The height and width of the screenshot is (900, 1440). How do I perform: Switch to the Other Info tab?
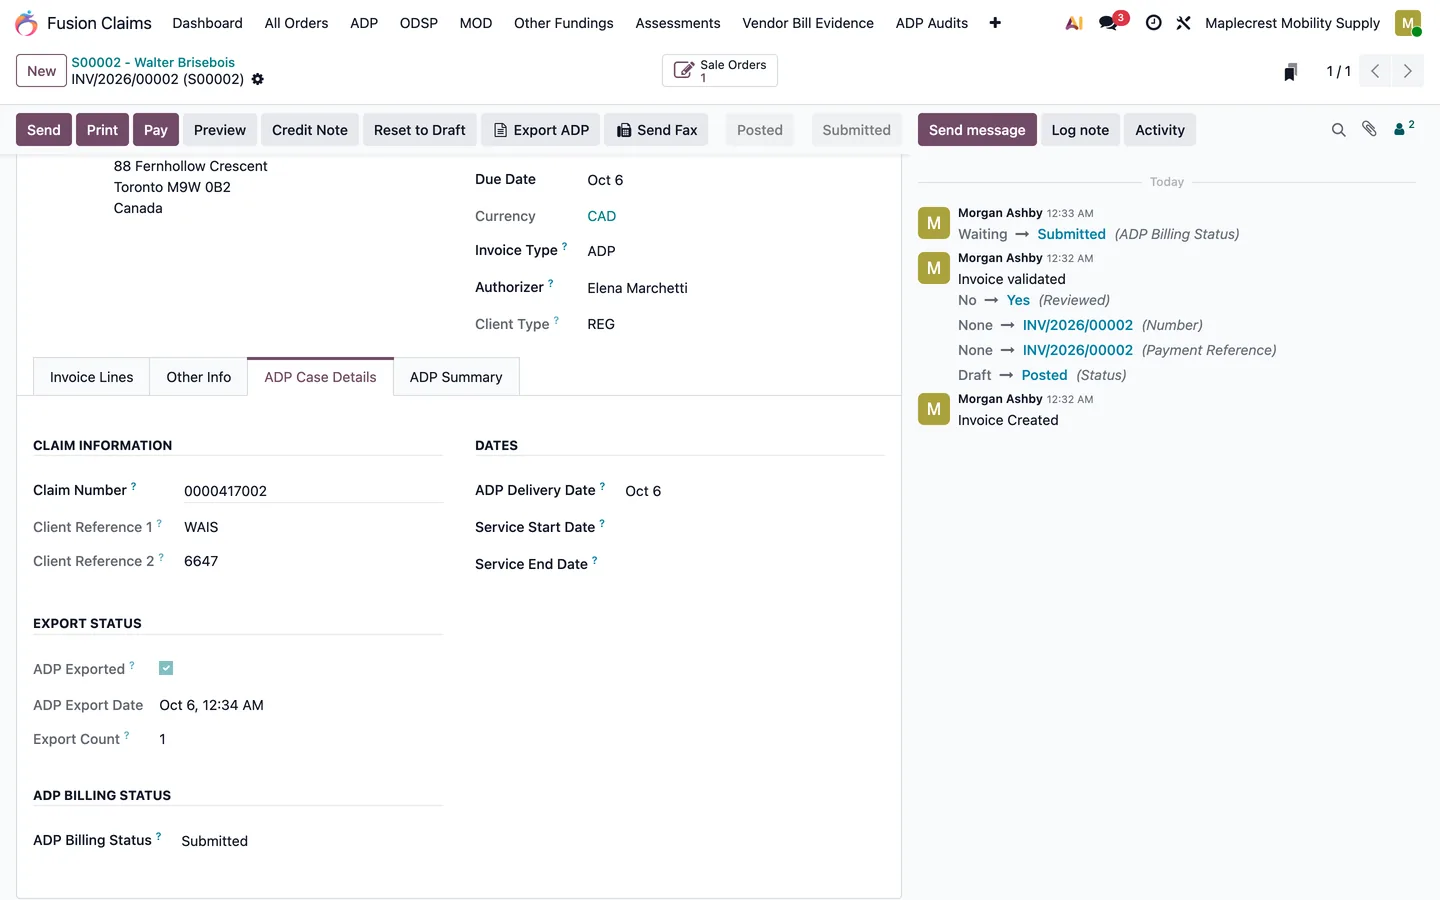click(199, 377)
